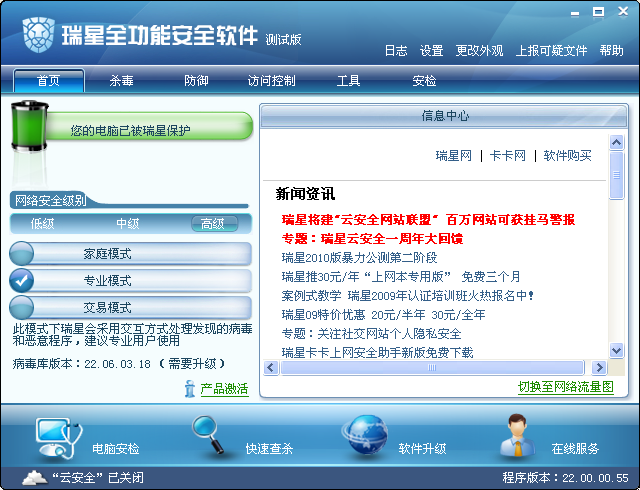Image resolution: width=640 pixels, height=490 pixels.
Task: Select 家庭模式 mode radio
Action: 21,254
